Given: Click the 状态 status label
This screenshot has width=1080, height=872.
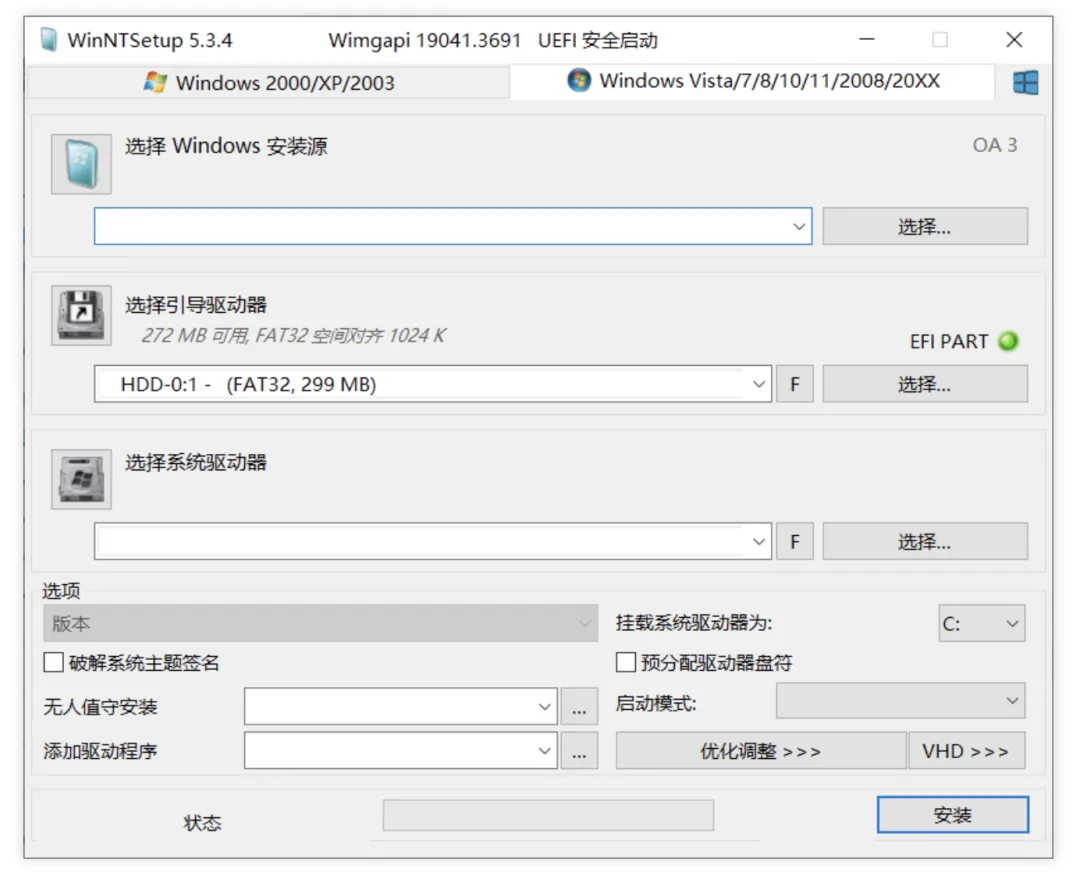Looking at the screenshot, I should [202, 823].
